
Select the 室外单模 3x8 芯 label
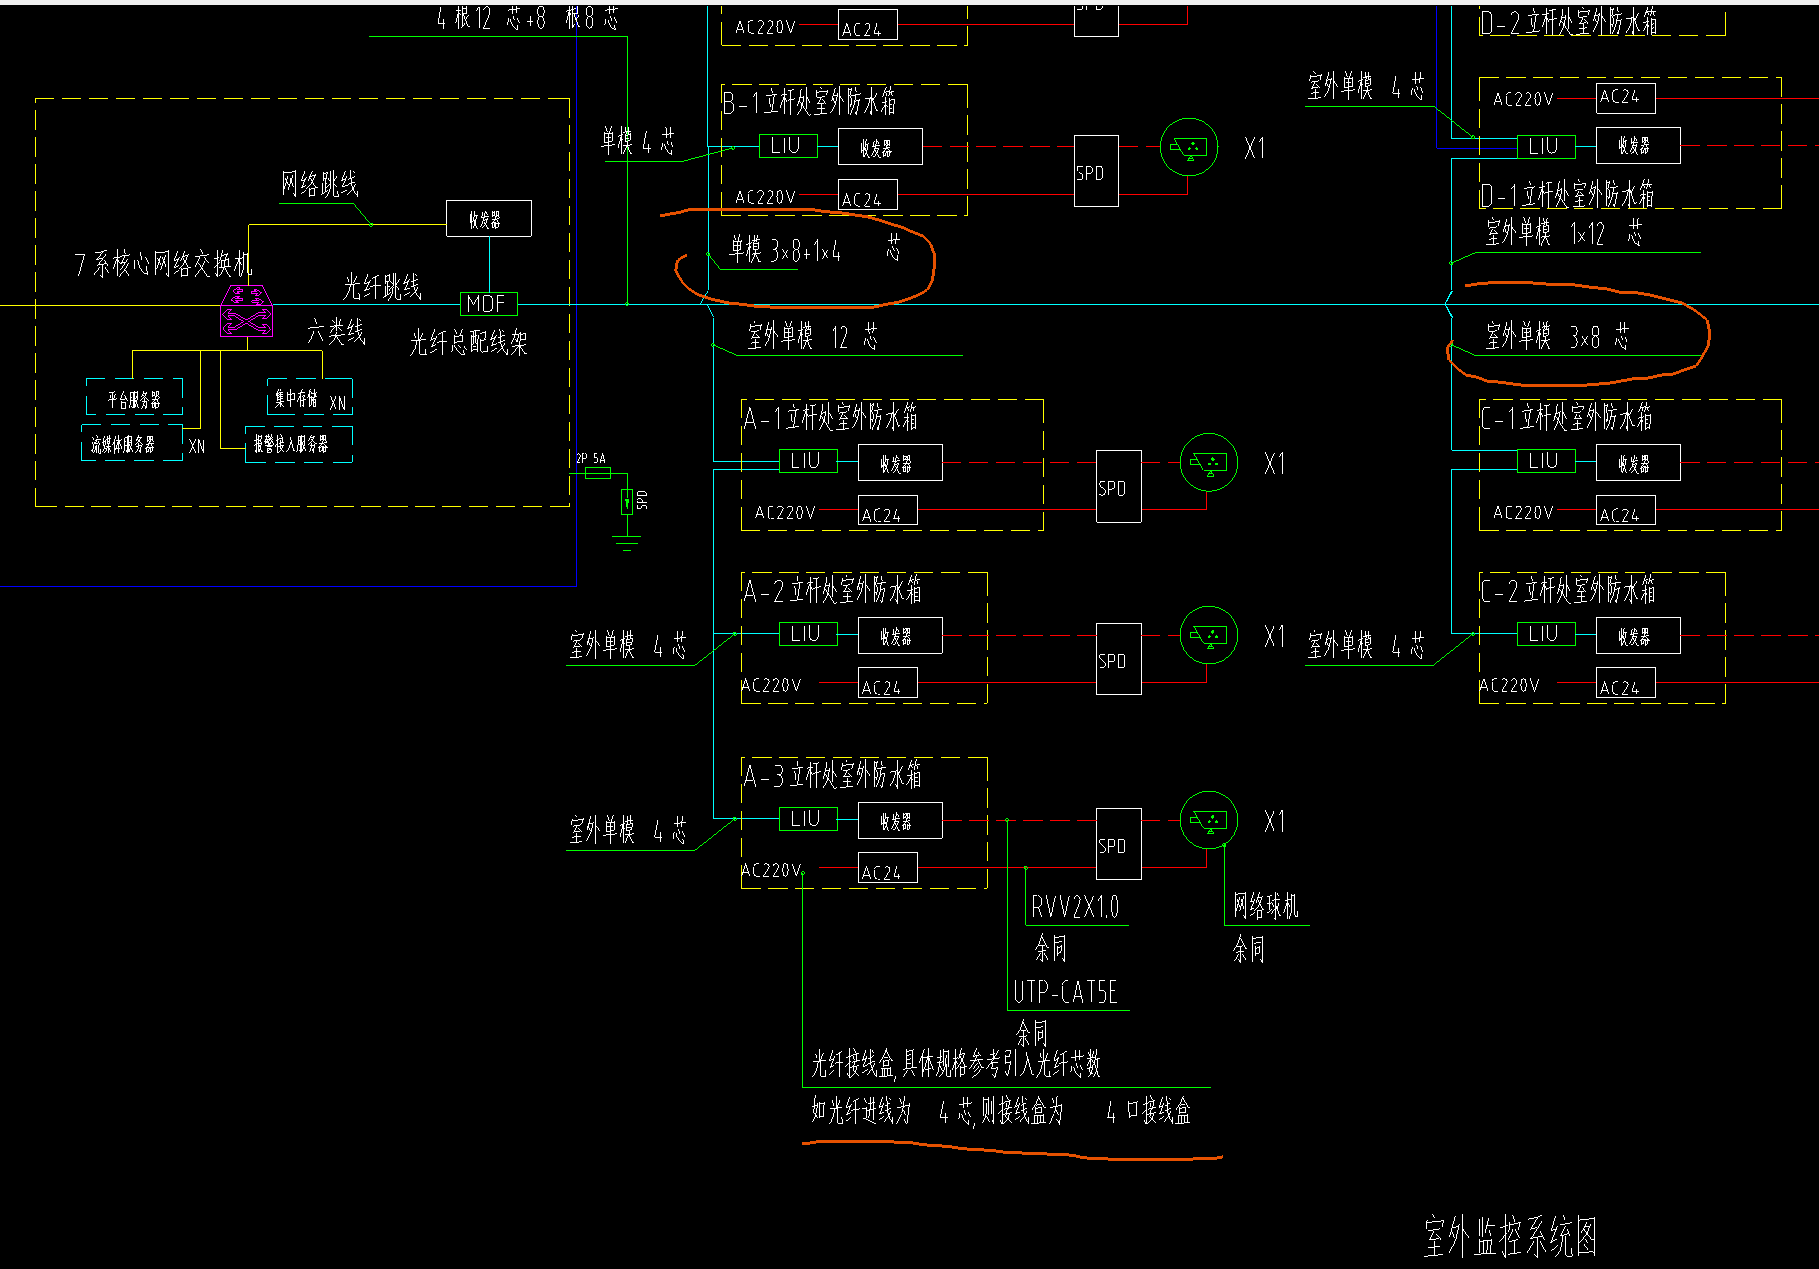[x=1558, y=337]
